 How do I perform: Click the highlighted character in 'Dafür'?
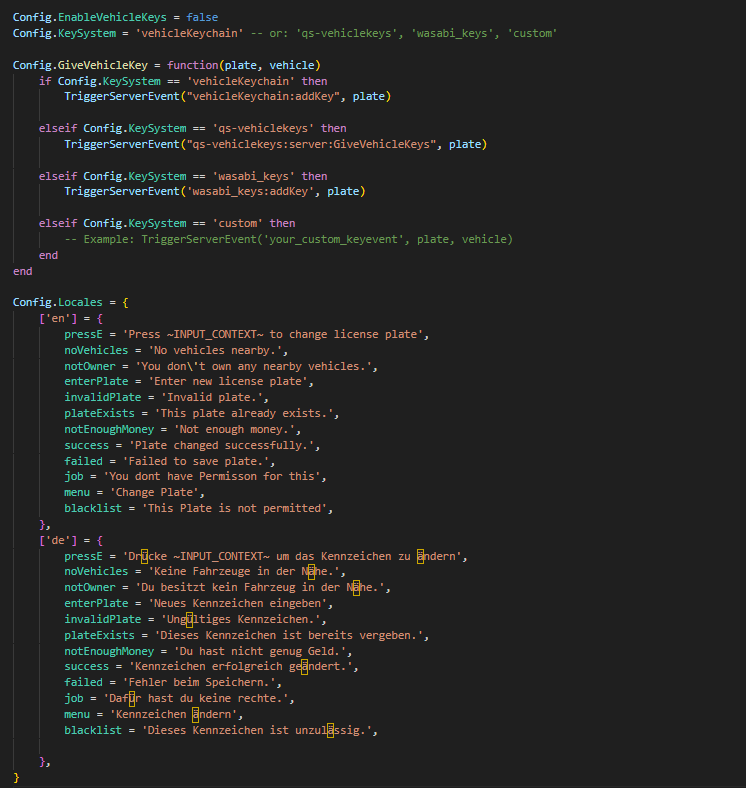tap(131, 699)
